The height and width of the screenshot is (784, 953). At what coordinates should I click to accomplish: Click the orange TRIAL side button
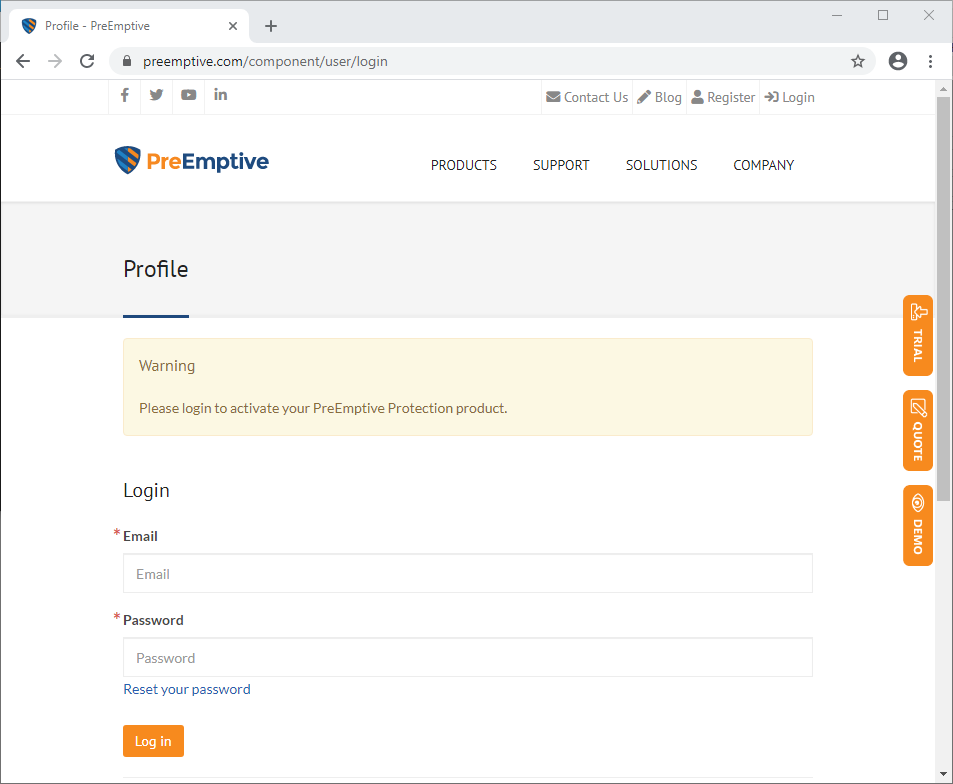pos(918,335)
